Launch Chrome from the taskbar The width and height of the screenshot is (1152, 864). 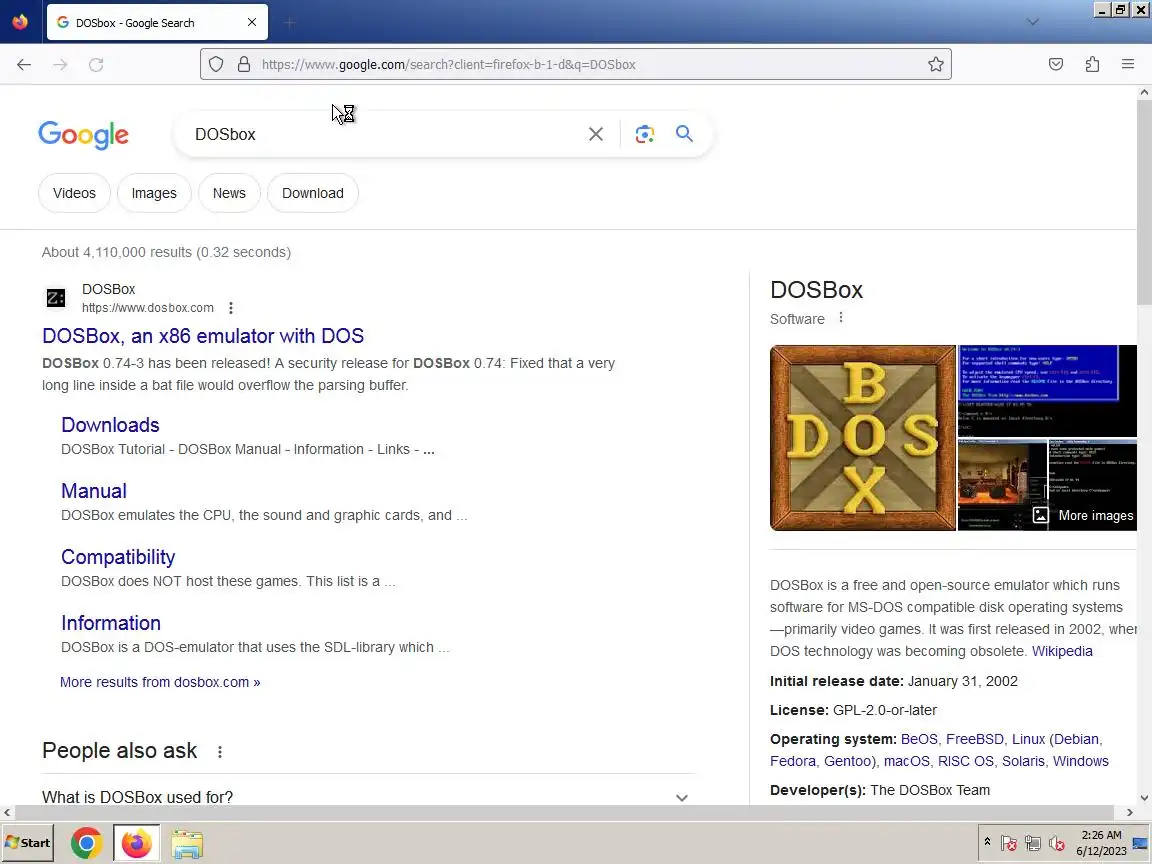click(x=87, y=843)
